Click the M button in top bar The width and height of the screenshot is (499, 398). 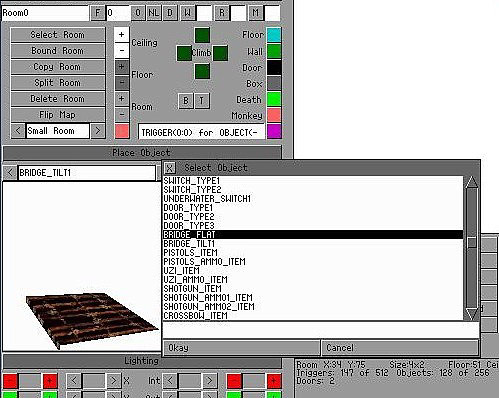255,13
